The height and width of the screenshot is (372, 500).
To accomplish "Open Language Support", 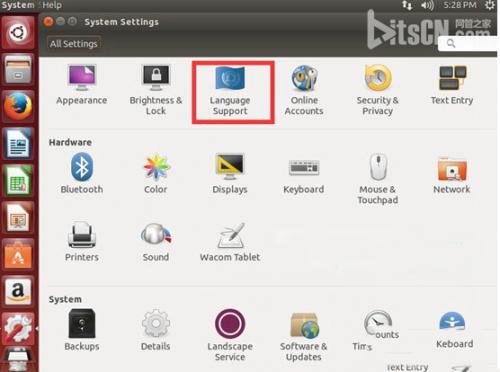I will 230,91.
